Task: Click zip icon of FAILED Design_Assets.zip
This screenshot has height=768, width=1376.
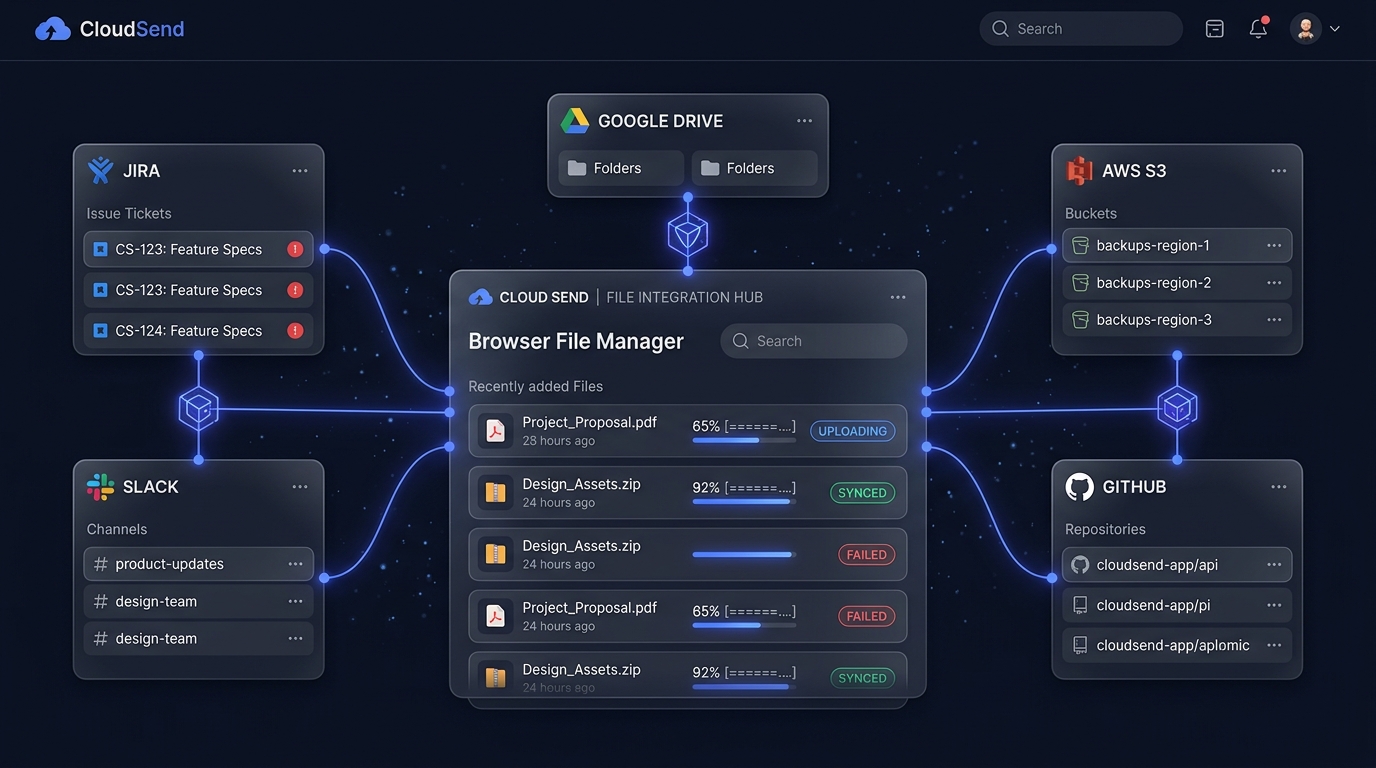Action: (495, 554)
